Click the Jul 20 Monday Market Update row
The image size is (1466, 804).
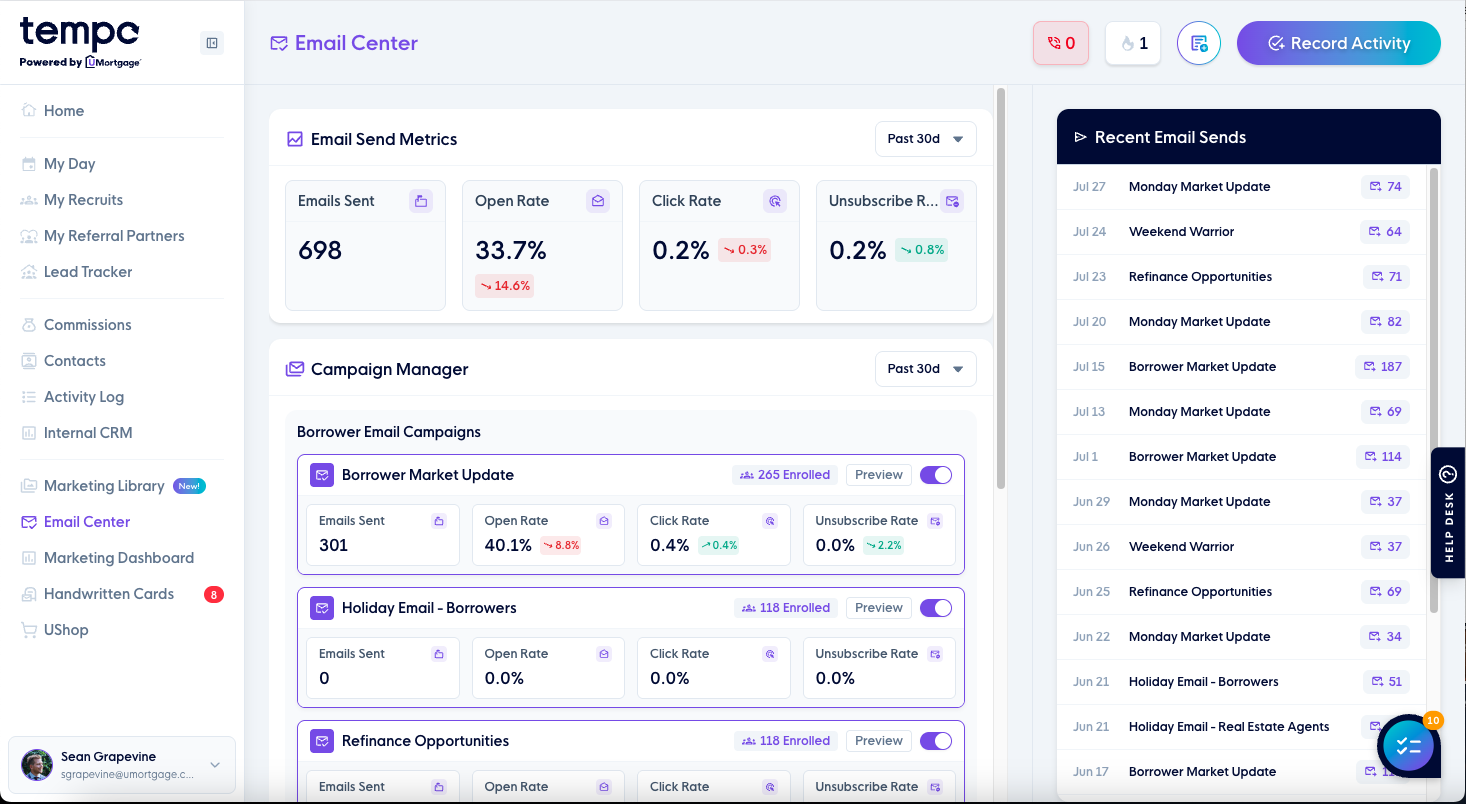click(1243, 322)
